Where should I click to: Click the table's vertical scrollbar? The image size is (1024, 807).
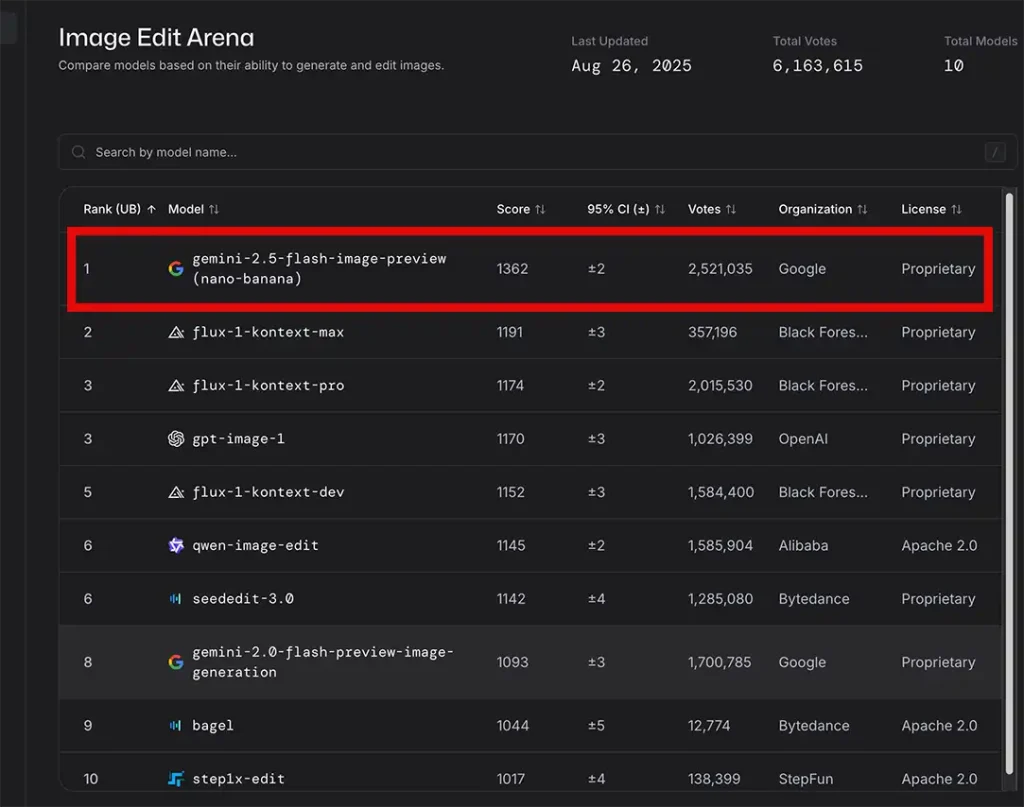click(1009, 483)
